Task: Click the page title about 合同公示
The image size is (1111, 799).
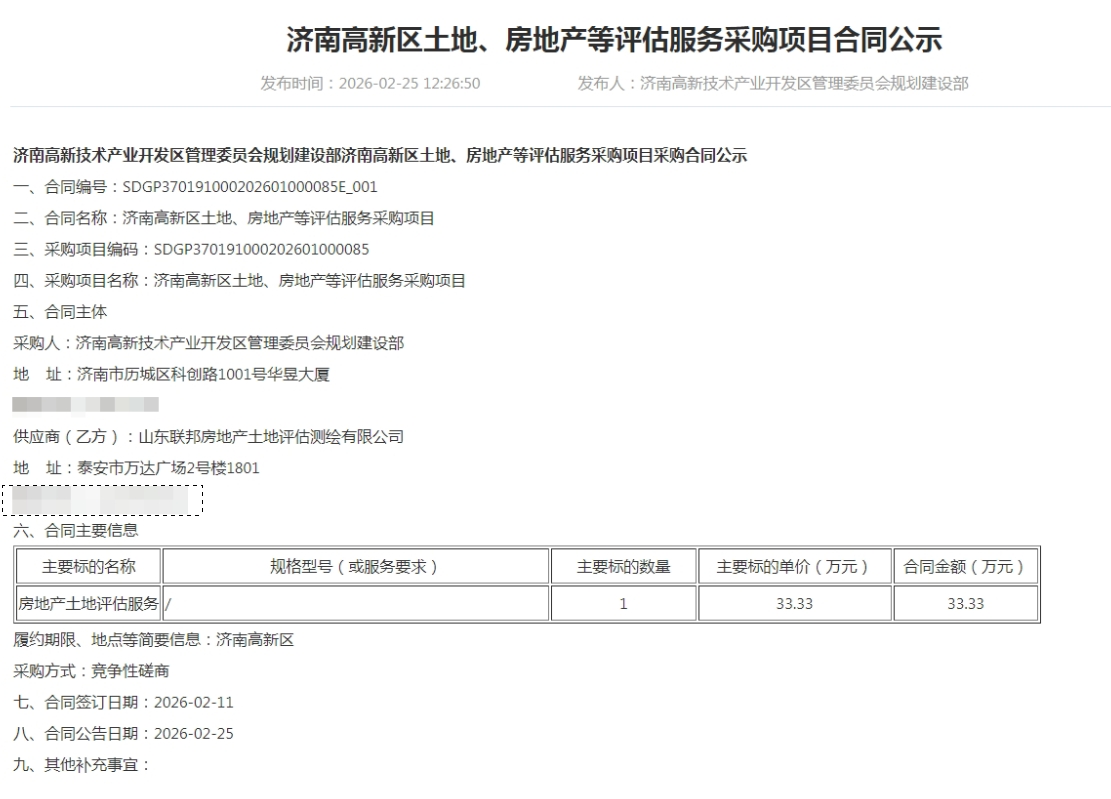Action: (614, 40)
